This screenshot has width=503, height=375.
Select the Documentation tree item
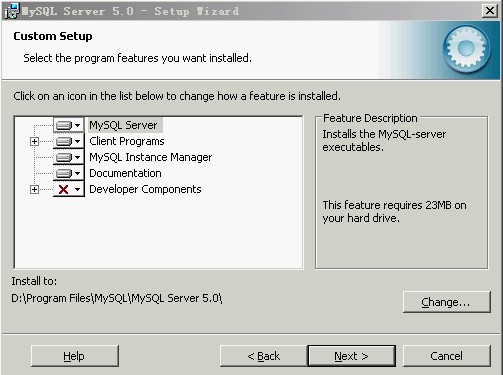click(125, 173)
